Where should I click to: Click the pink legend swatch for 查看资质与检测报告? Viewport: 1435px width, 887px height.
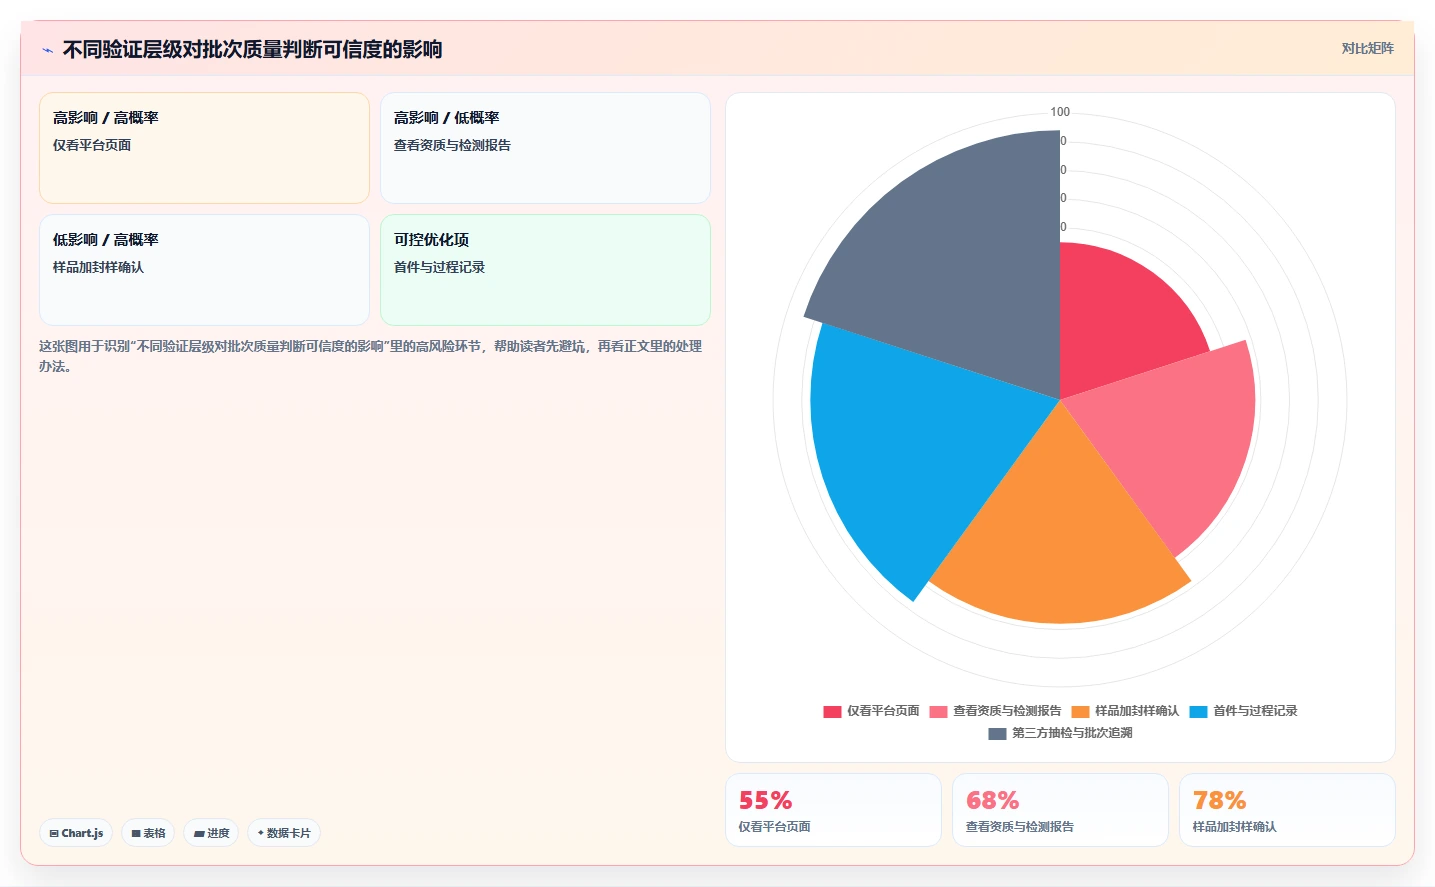coord(938,712)
